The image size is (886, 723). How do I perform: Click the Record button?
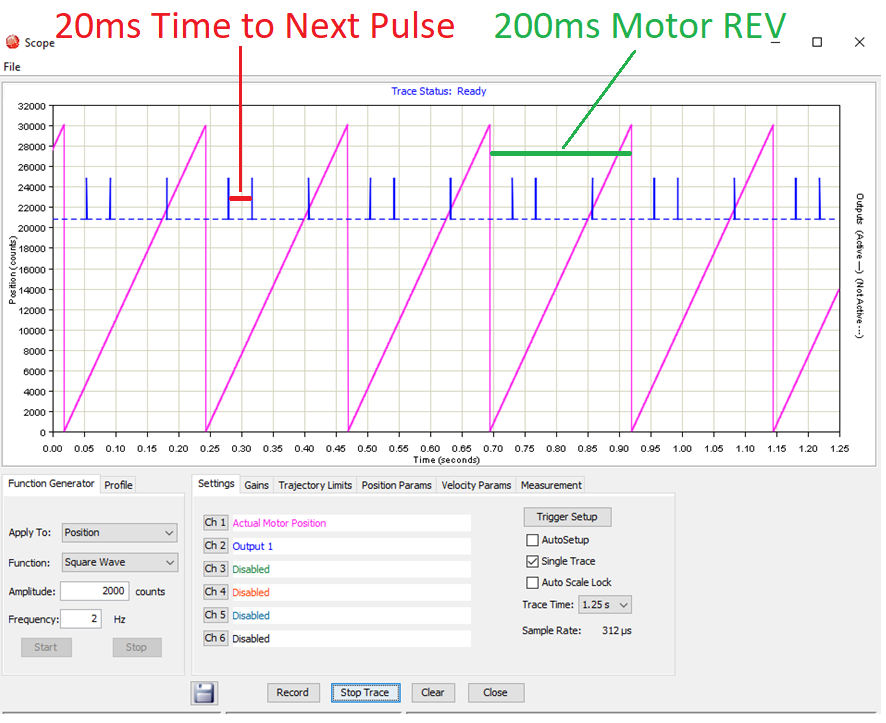point(293,692)
